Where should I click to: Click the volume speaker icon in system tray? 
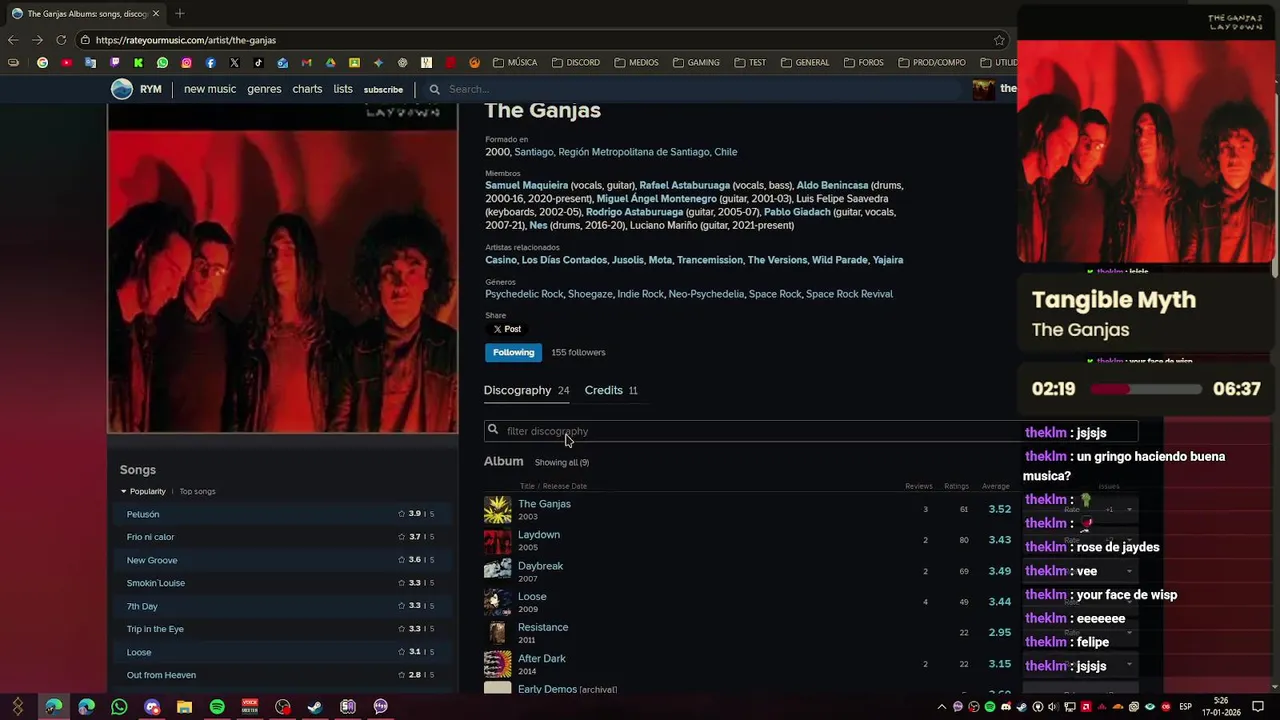tap(1054, 707)
